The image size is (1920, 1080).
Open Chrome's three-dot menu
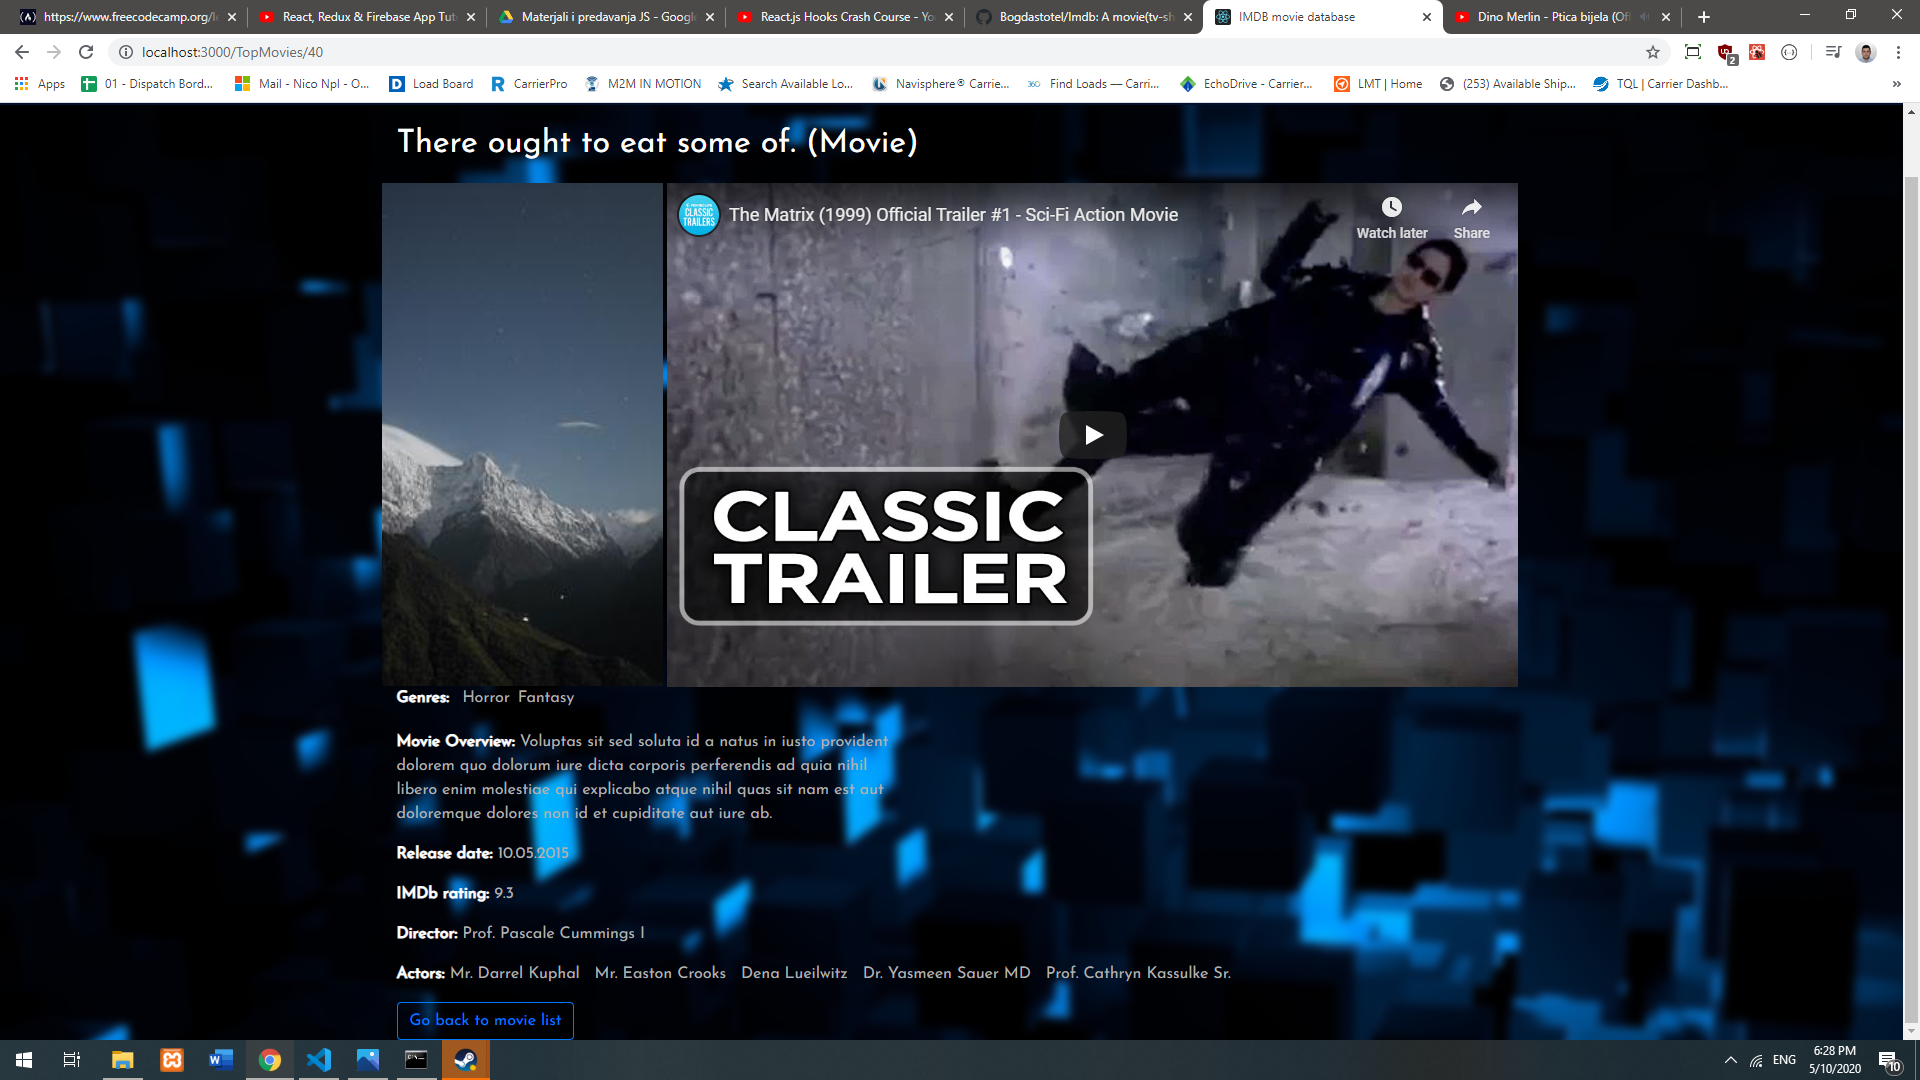click(1898, 52)
